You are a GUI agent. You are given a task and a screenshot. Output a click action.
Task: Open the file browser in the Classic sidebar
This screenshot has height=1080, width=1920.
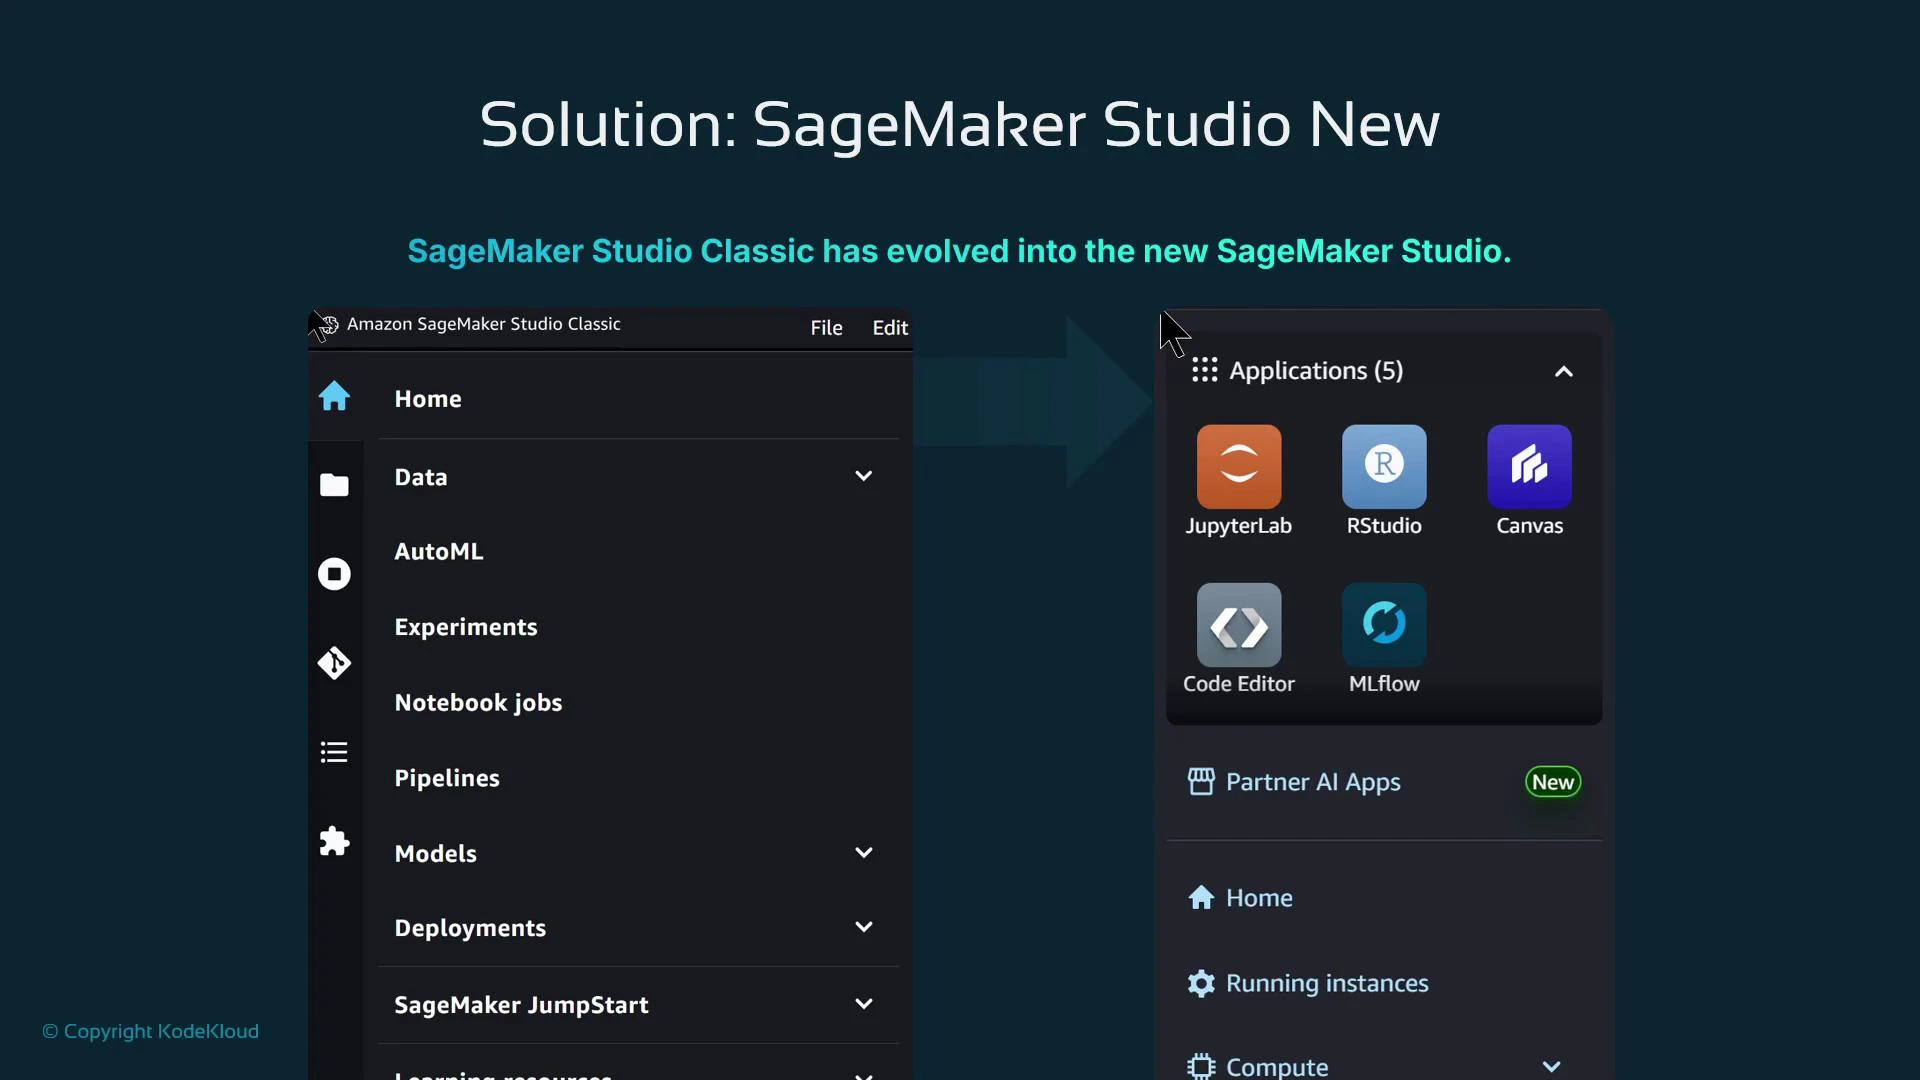334,485
